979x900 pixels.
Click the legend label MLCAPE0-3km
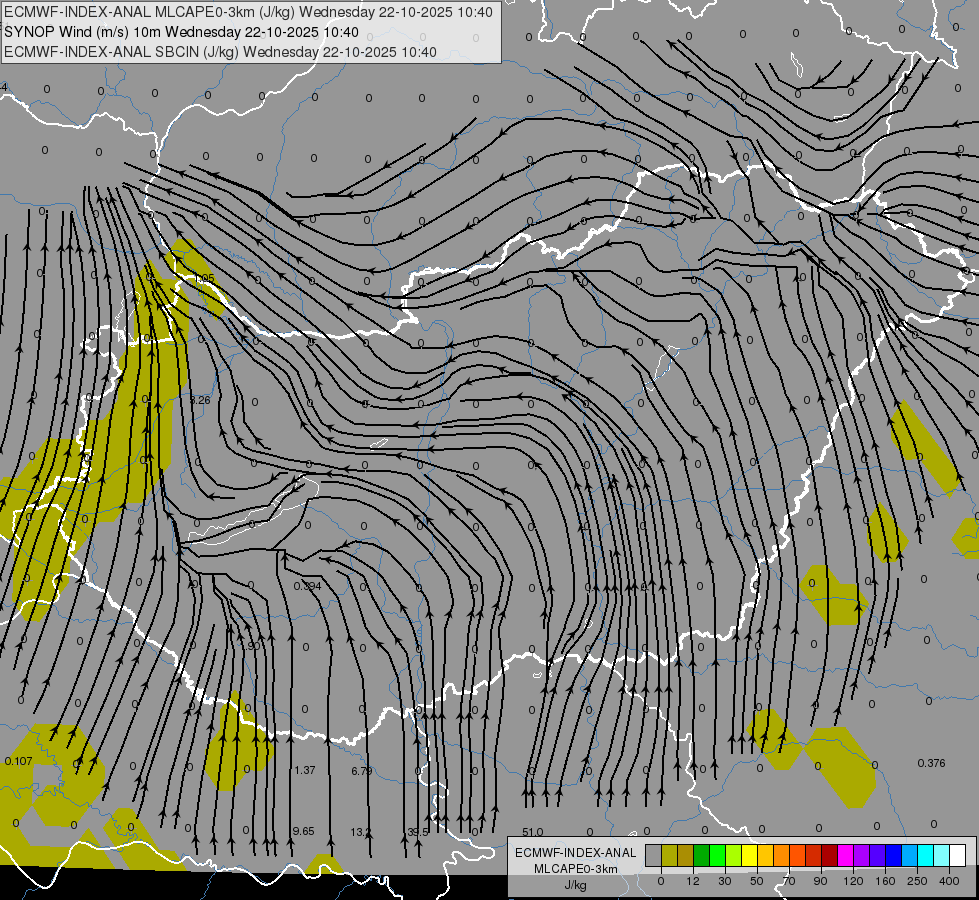(576, 869)
